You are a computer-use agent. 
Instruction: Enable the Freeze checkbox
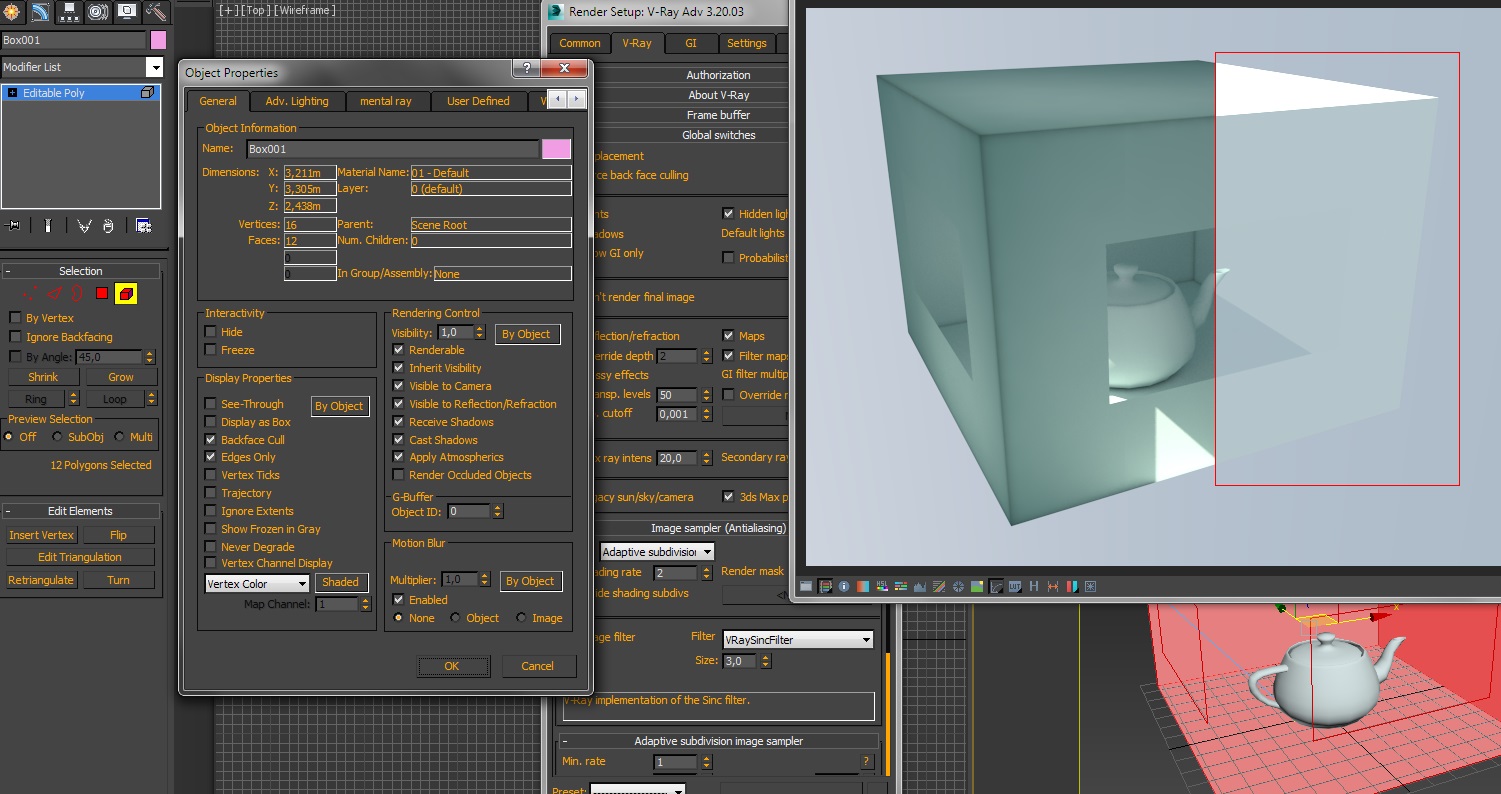210,350
